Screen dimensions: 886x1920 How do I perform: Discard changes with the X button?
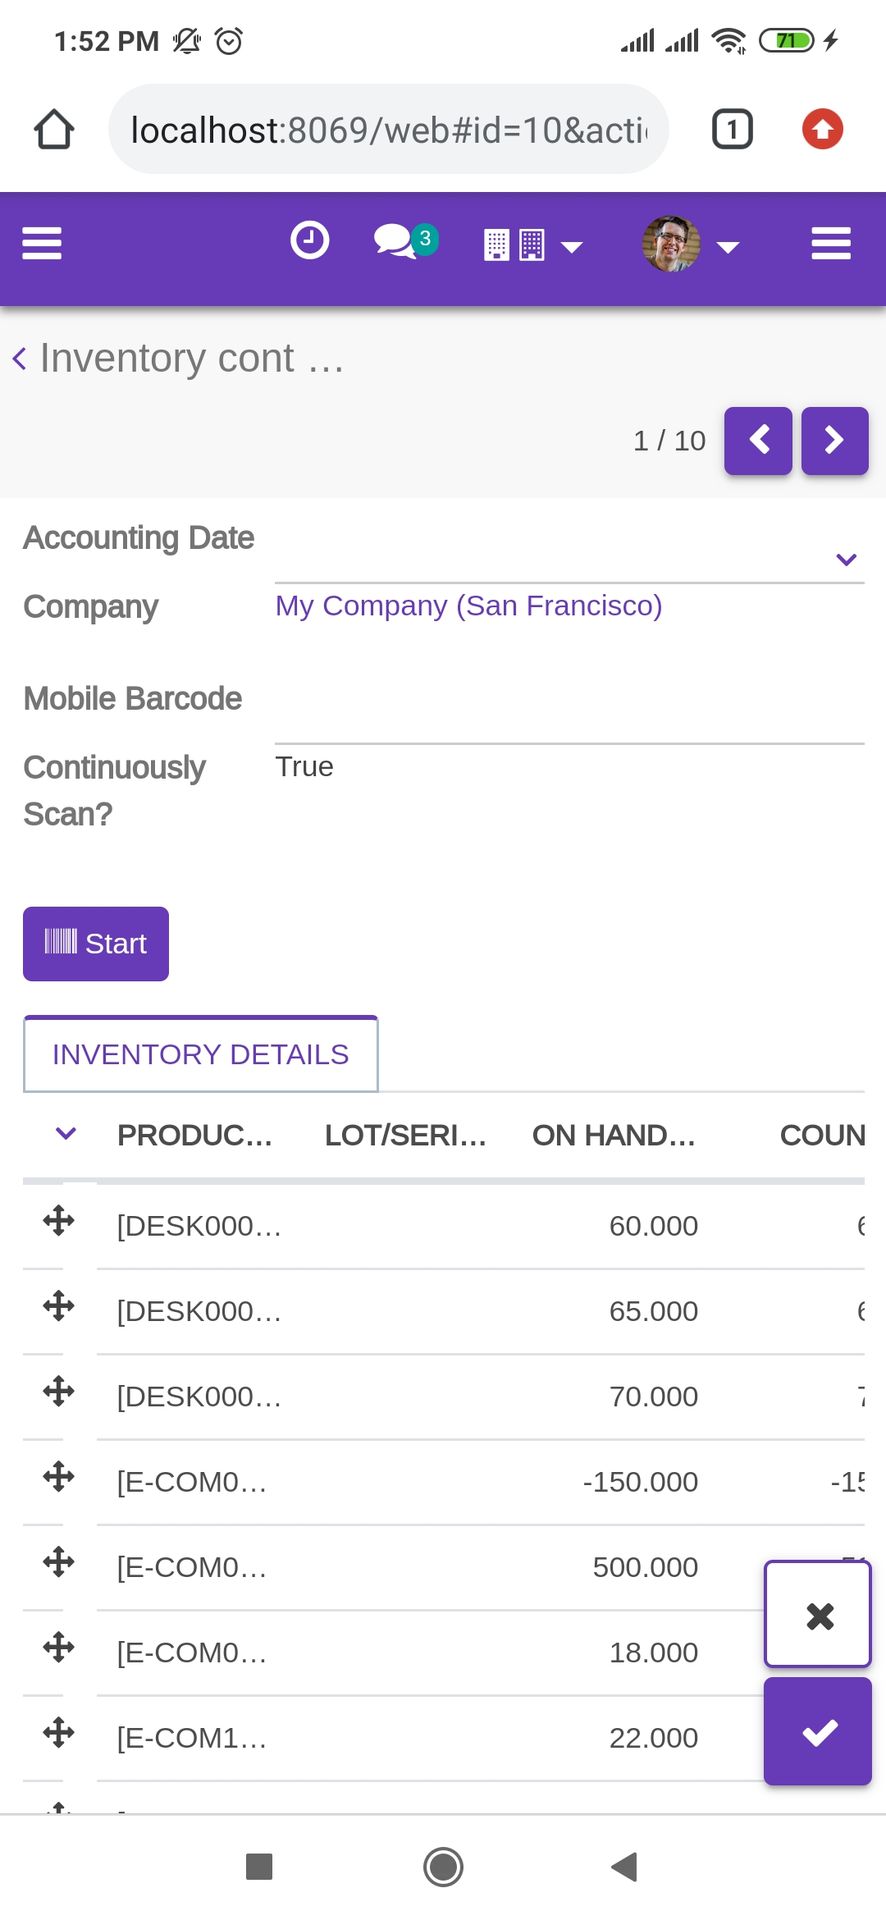(818, 1614)
